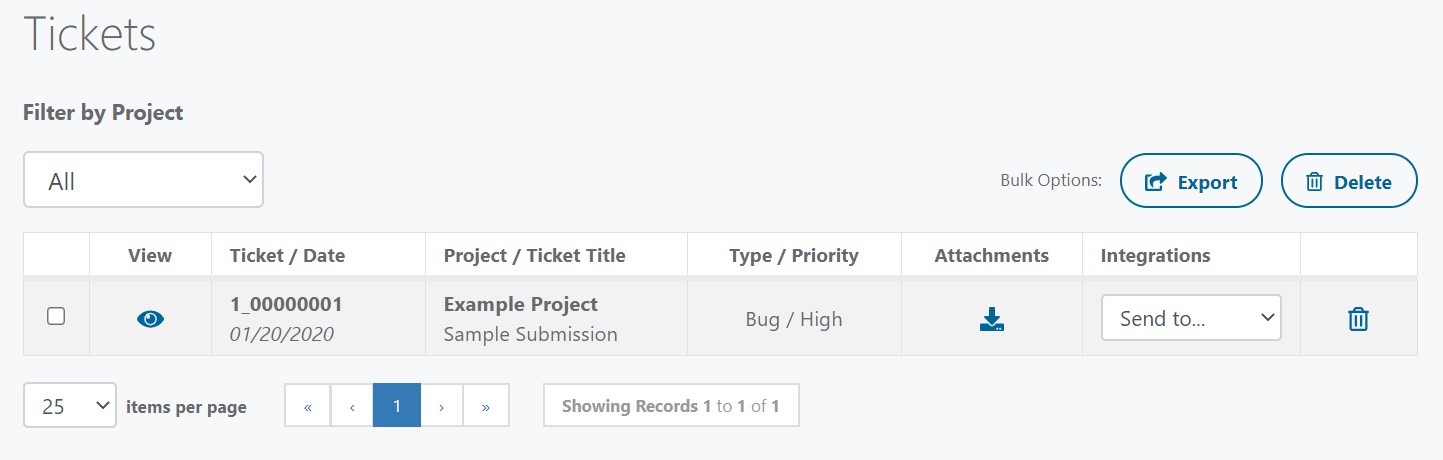
Task: Select page 1 in the pagination
Action: point(397,406)
